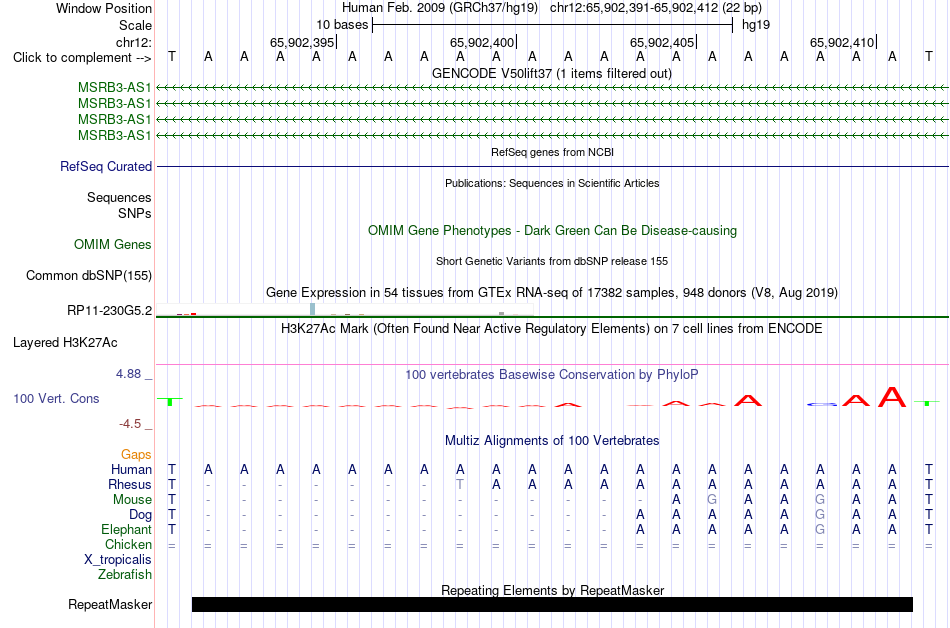Click the chr12: base position label
Image resolution: width=950 pixels, height=628 pixels.
[134, 42]
